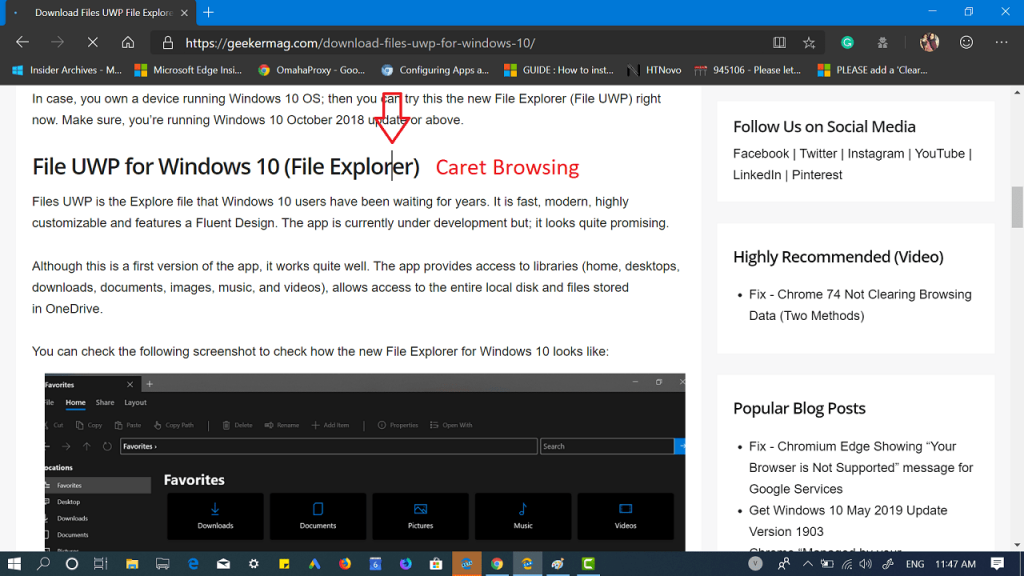1024x576 pixels.
Task: Open the Windows 10 May 2019 Update post
Action: 848,520
